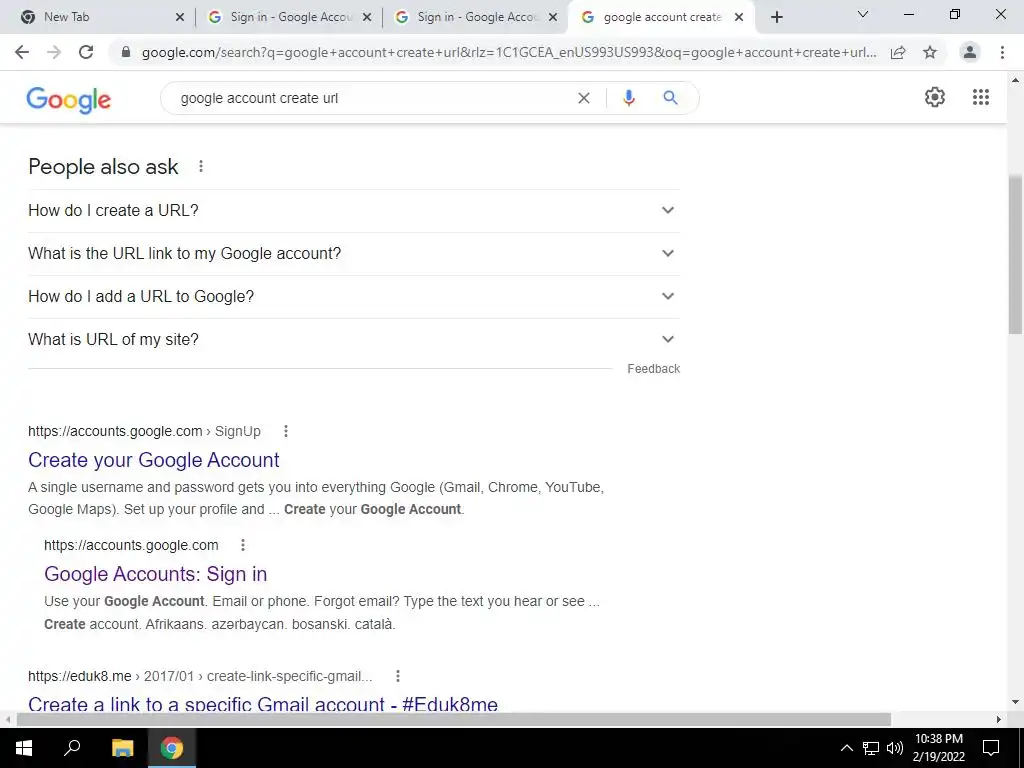1024x768 pixels.
Task: Open taskbar clock showing 10:38 PM
Action: click(938, 748)
